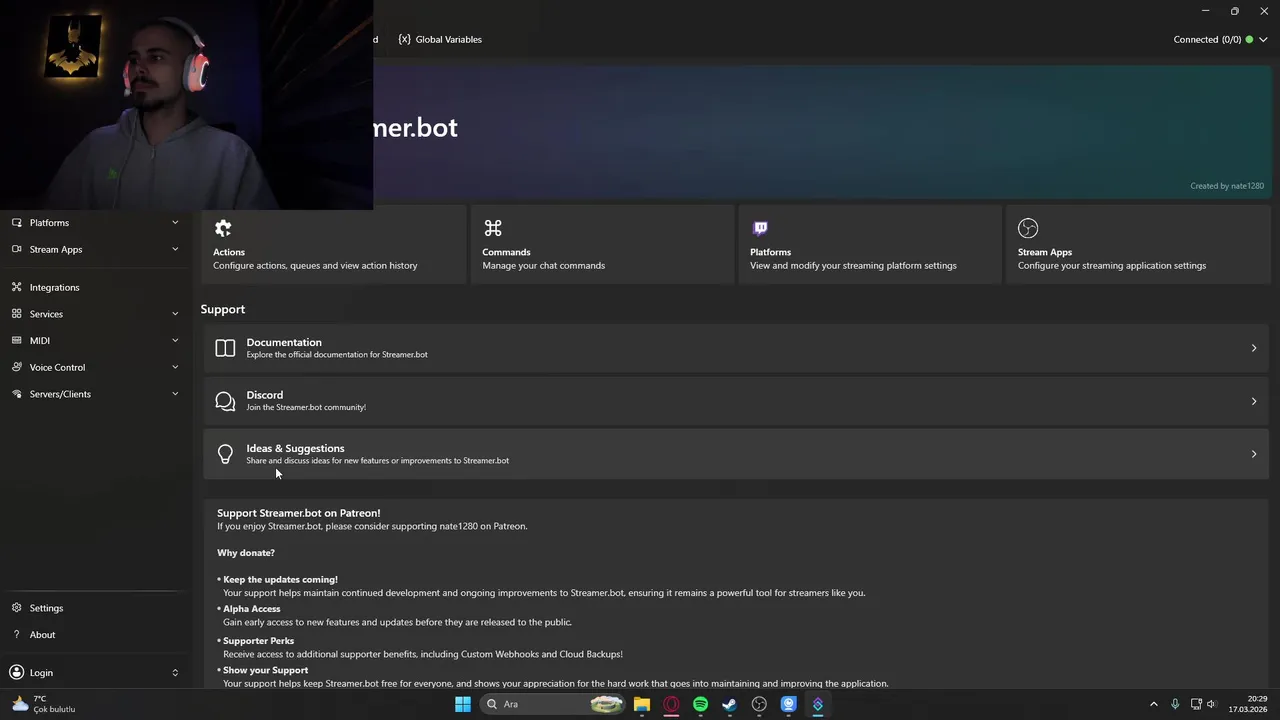1280x720 pixels.
Task: Click the Commands card icon
Action: click(x=493, y=228)
